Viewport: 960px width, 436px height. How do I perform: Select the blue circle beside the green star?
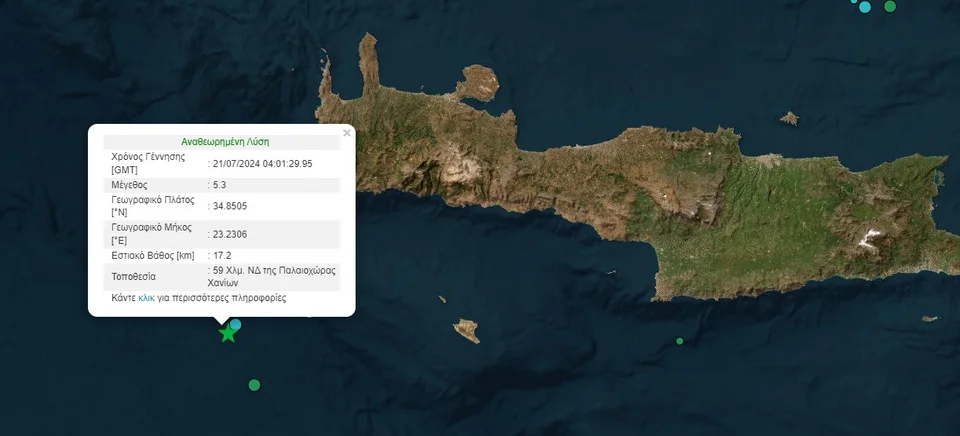pos(236,324)
